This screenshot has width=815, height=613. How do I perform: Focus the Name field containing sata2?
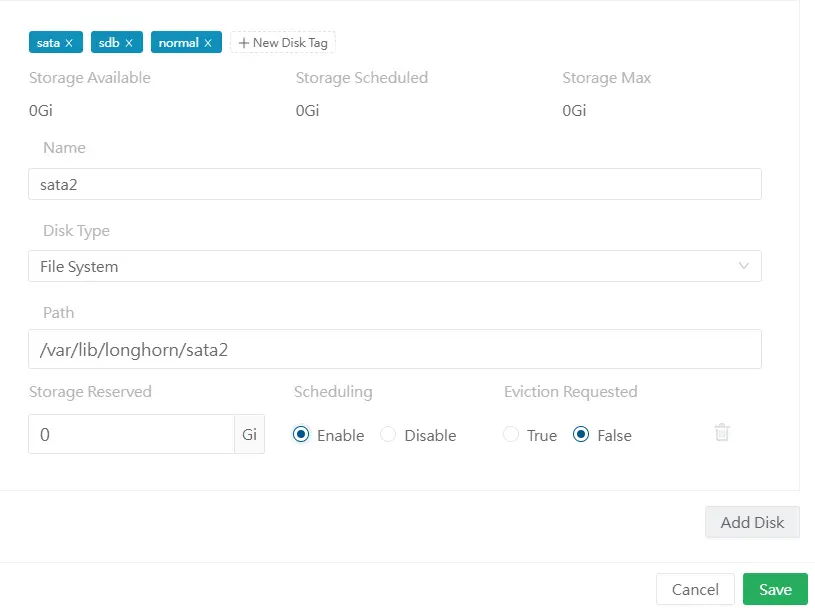[x=394, y=184]
